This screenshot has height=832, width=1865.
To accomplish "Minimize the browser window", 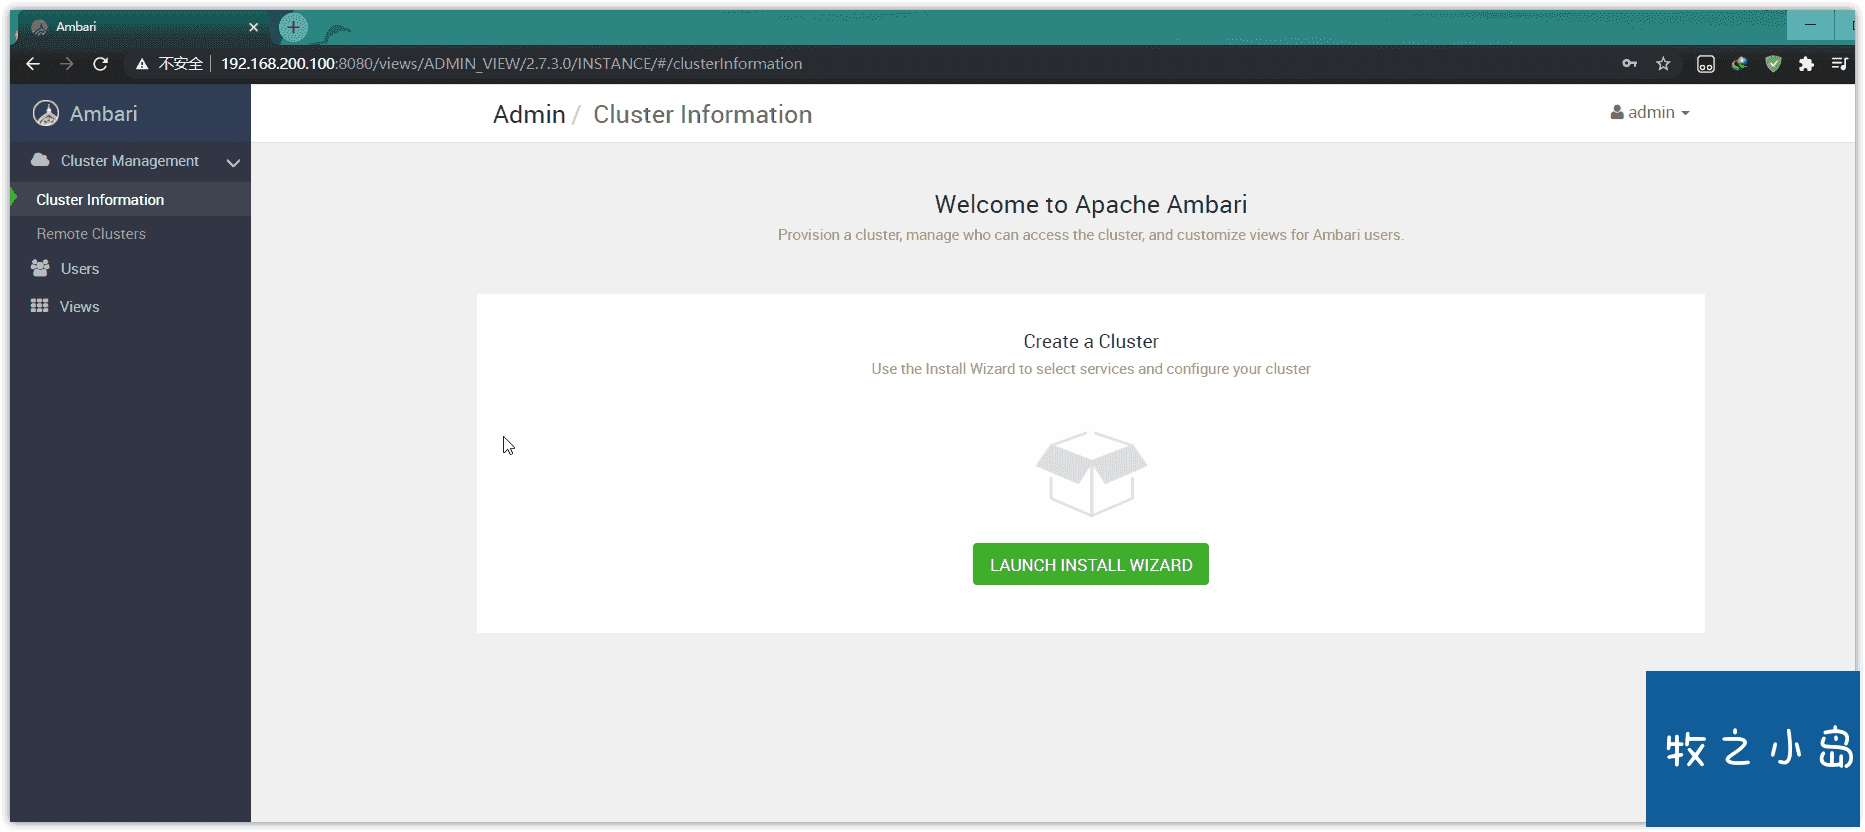I will [x=1810, y=25].
